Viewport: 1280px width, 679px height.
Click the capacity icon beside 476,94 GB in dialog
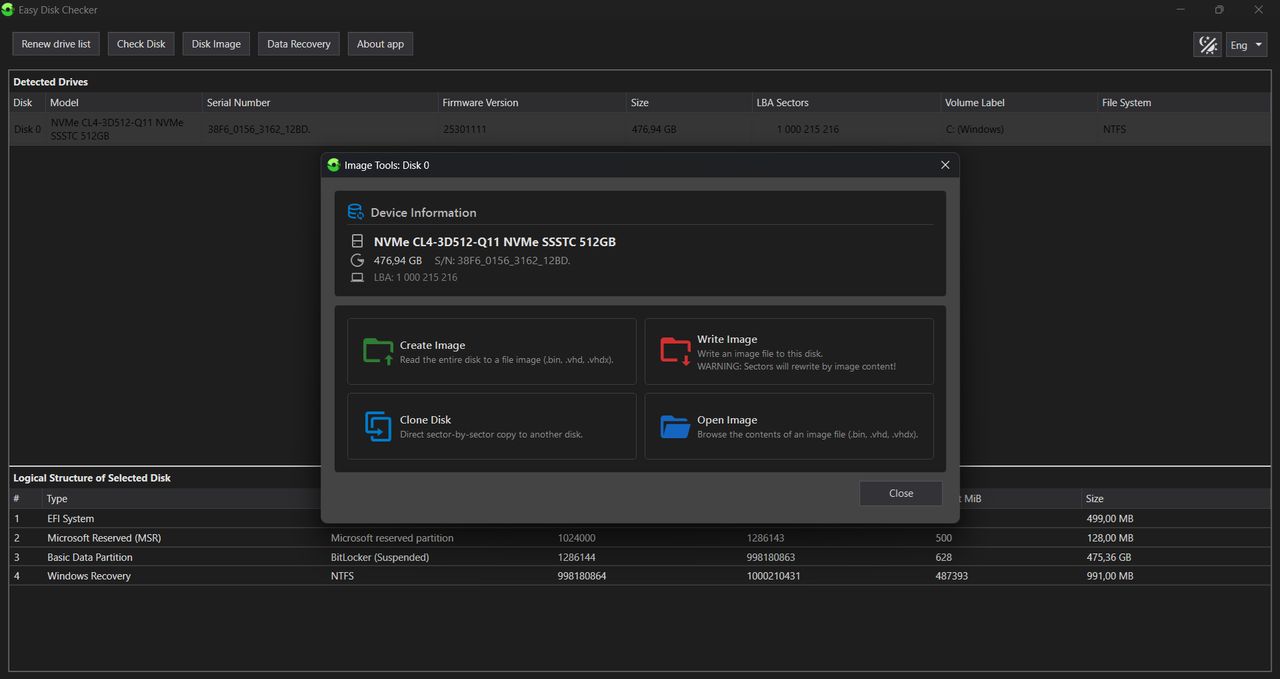[357, 260]
